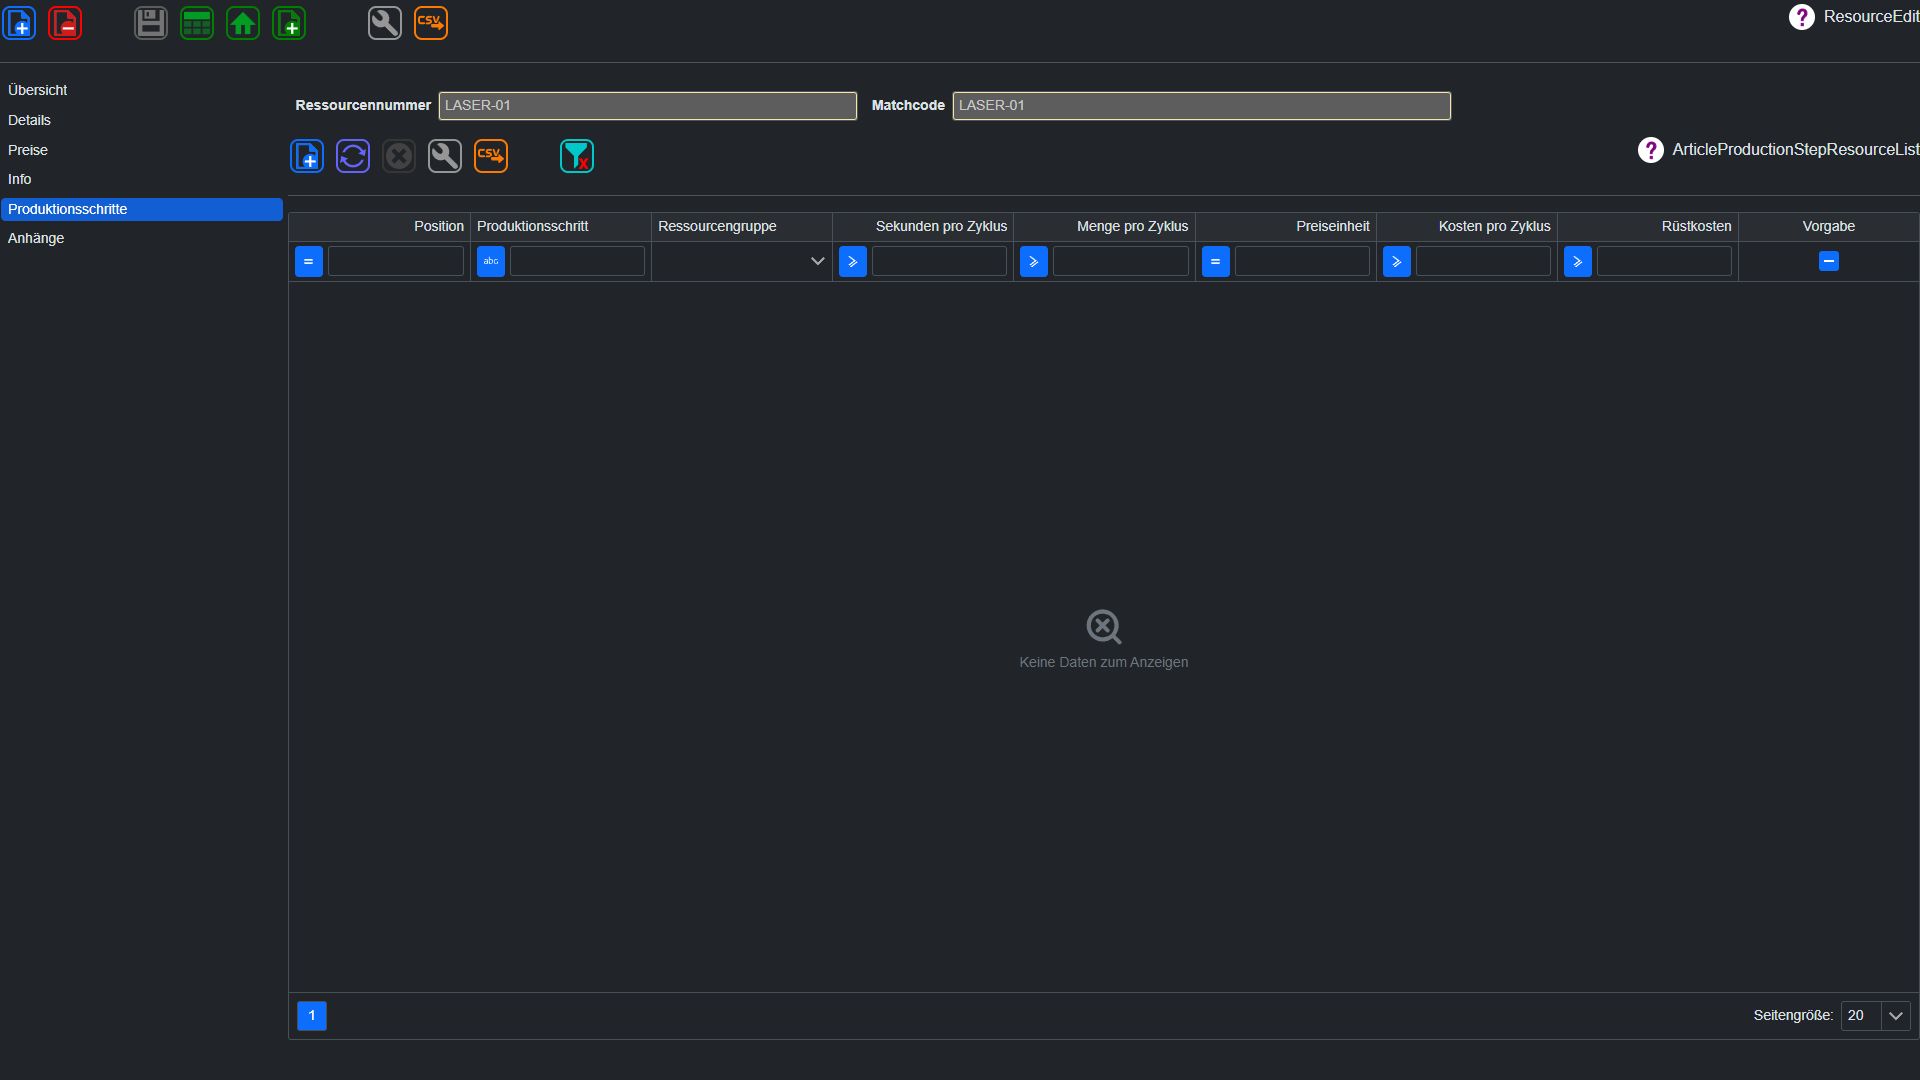Image resolution: width=1920 pixels, height=1080 pixels.
Task: Go to page 1 of the list
Action: (312, 1015)
